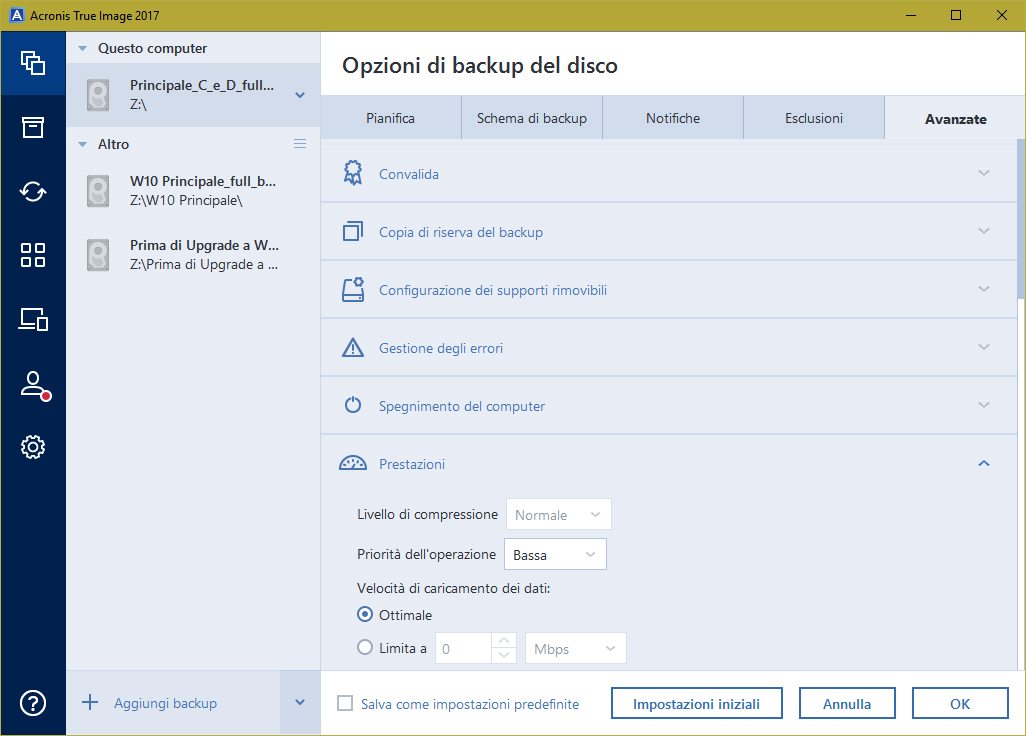The image size is (1026, 736).
Task: Switch to the Pianifica tab
Action: [390, 118]
